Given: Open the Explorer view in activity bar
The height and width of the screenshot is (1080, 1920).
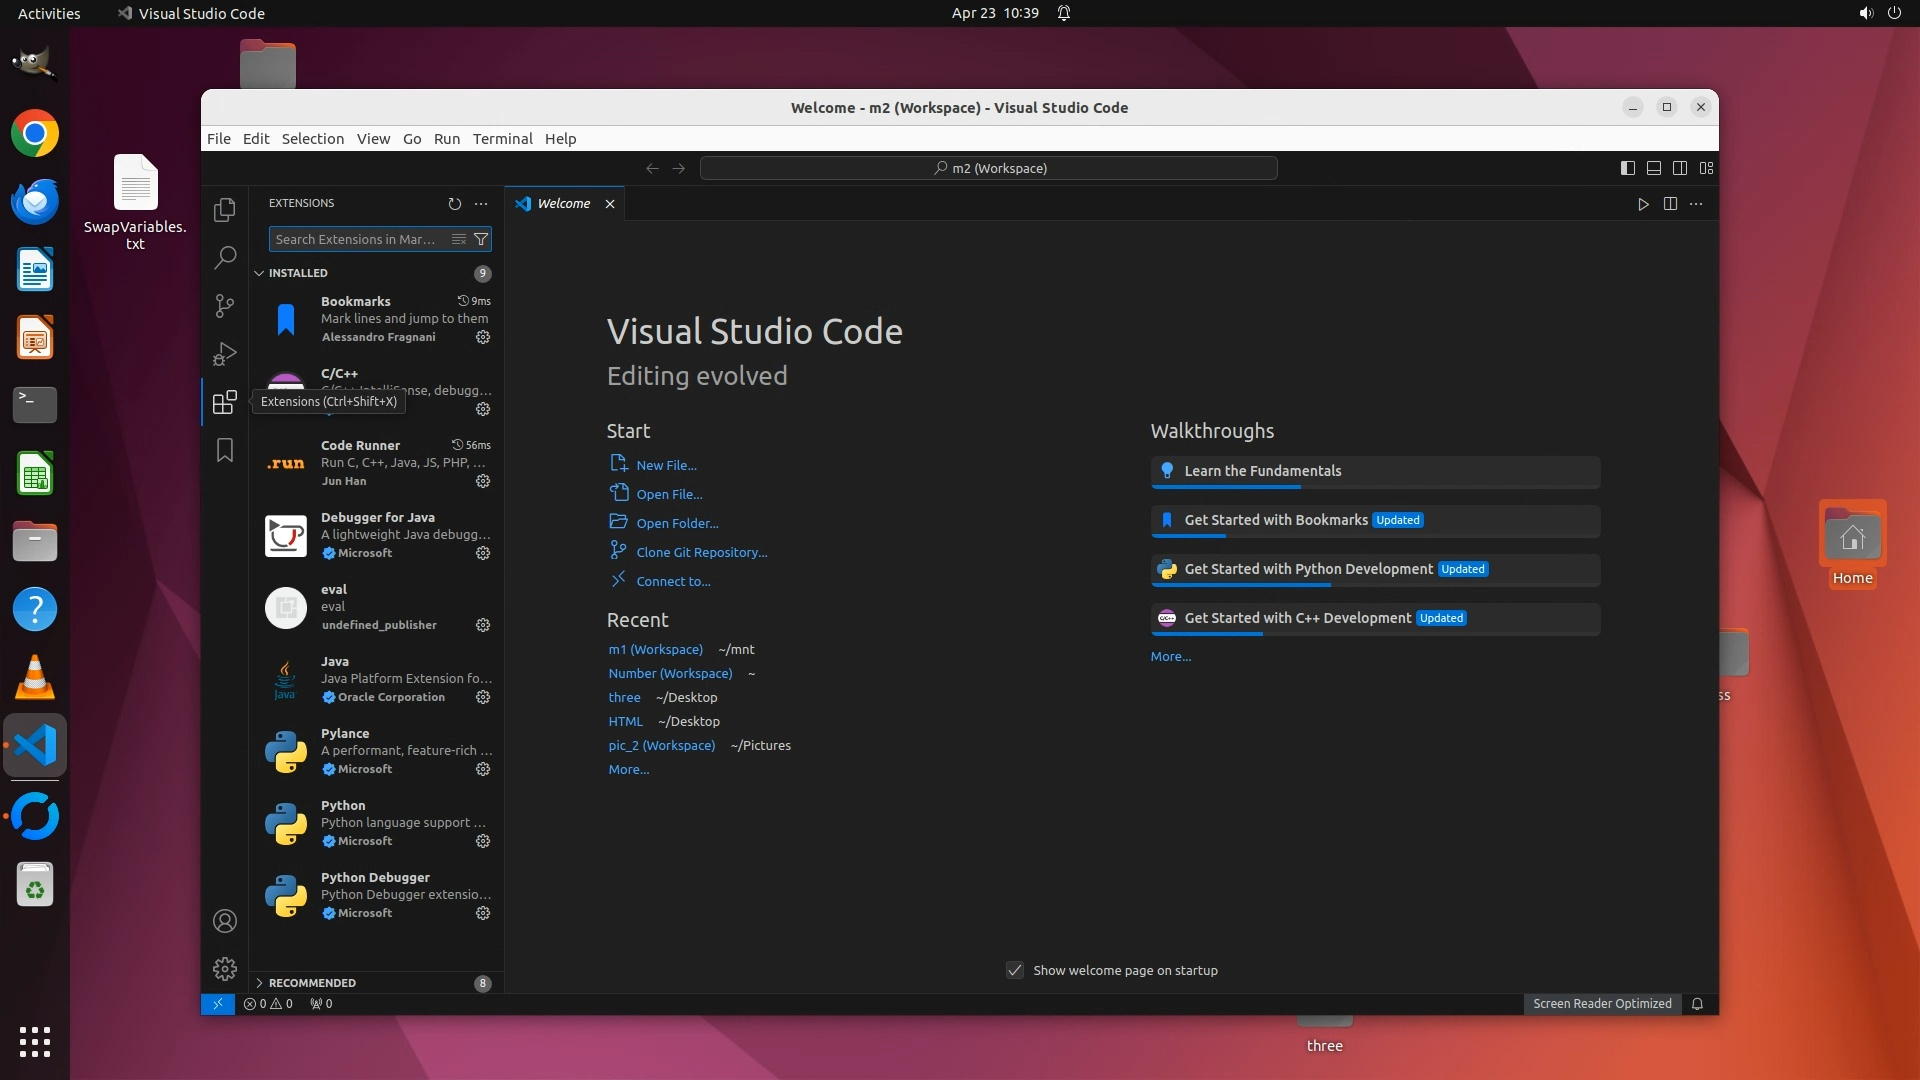Looking at the screenshot, I should pyautogui.click(x=225, y=210).
